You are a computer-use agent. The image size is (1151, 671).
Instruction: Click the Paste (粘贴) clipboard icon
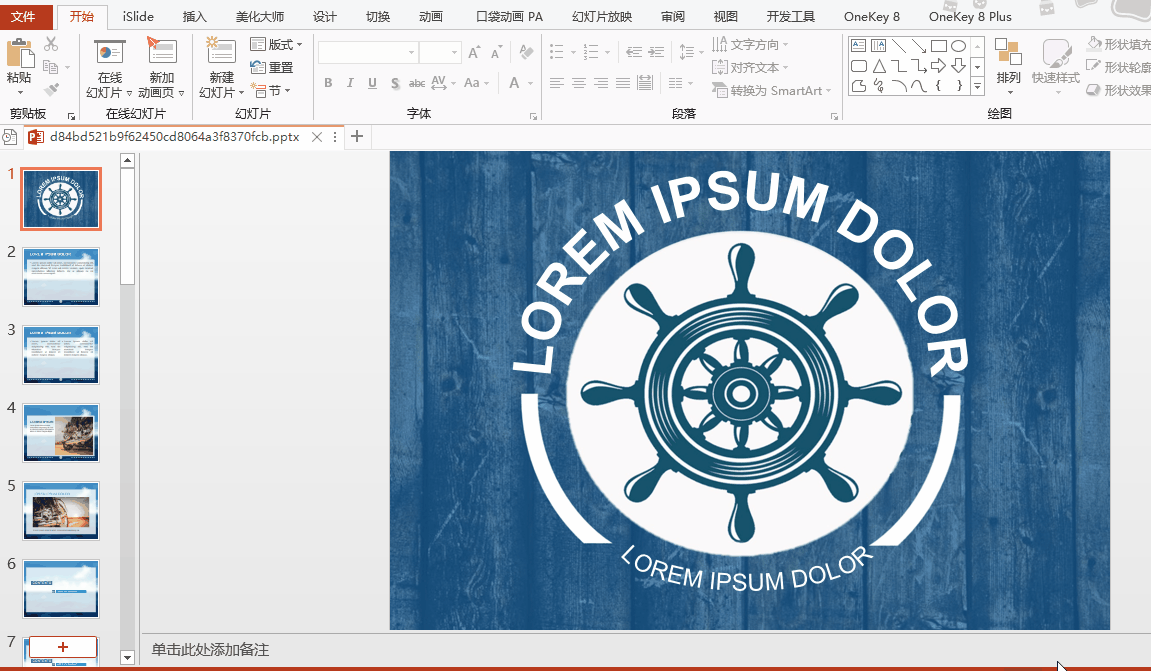coord(19,53)
